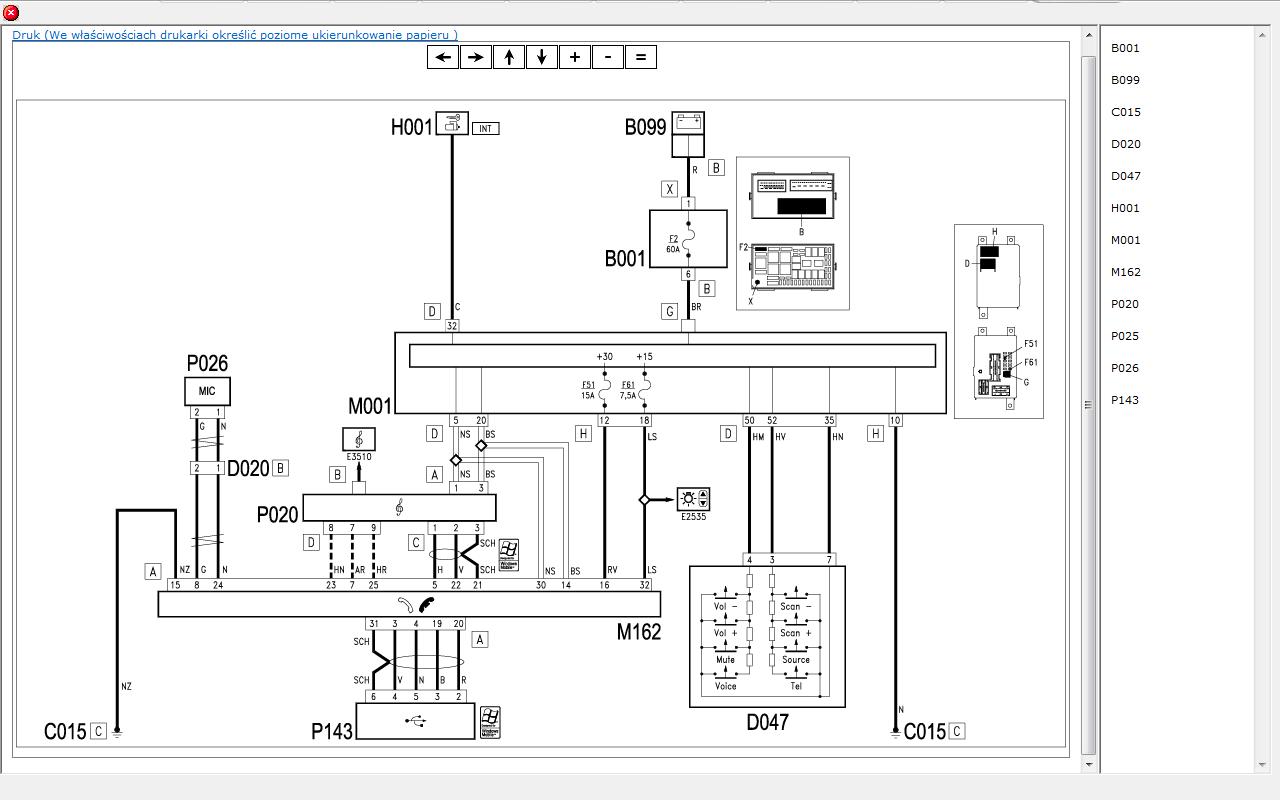Select B099 in the component list
This screenshot has height=800, width=1280.
tap(1125, 80)
